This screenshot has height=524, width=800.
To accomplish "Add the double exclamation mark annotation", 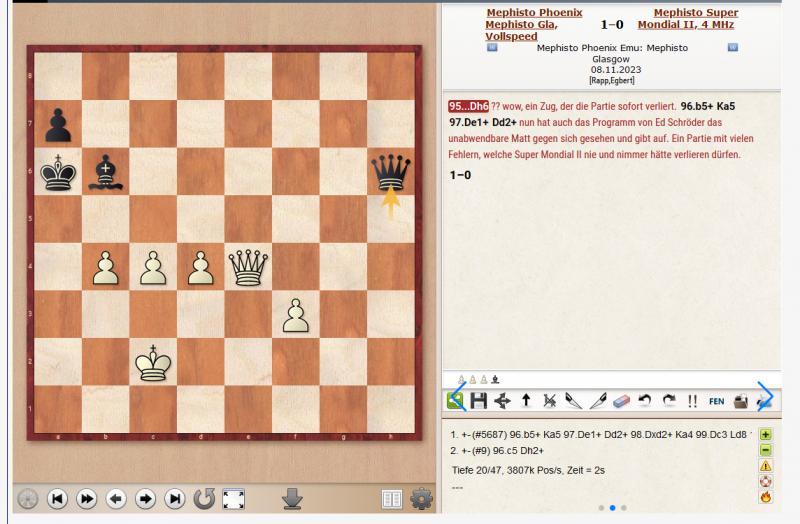I will click(692, 401).
